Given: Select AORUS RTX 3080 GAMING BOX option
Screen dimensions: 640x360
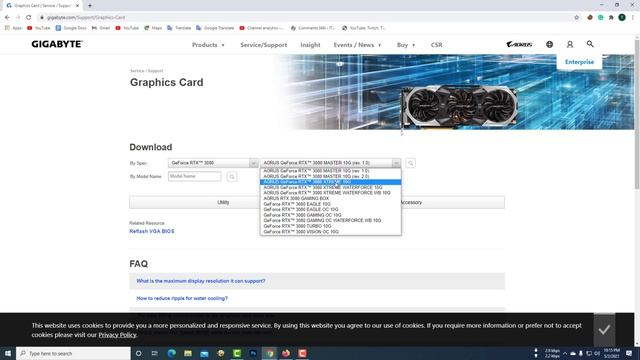Looking at the screenshot, I should tap(331, 198).
